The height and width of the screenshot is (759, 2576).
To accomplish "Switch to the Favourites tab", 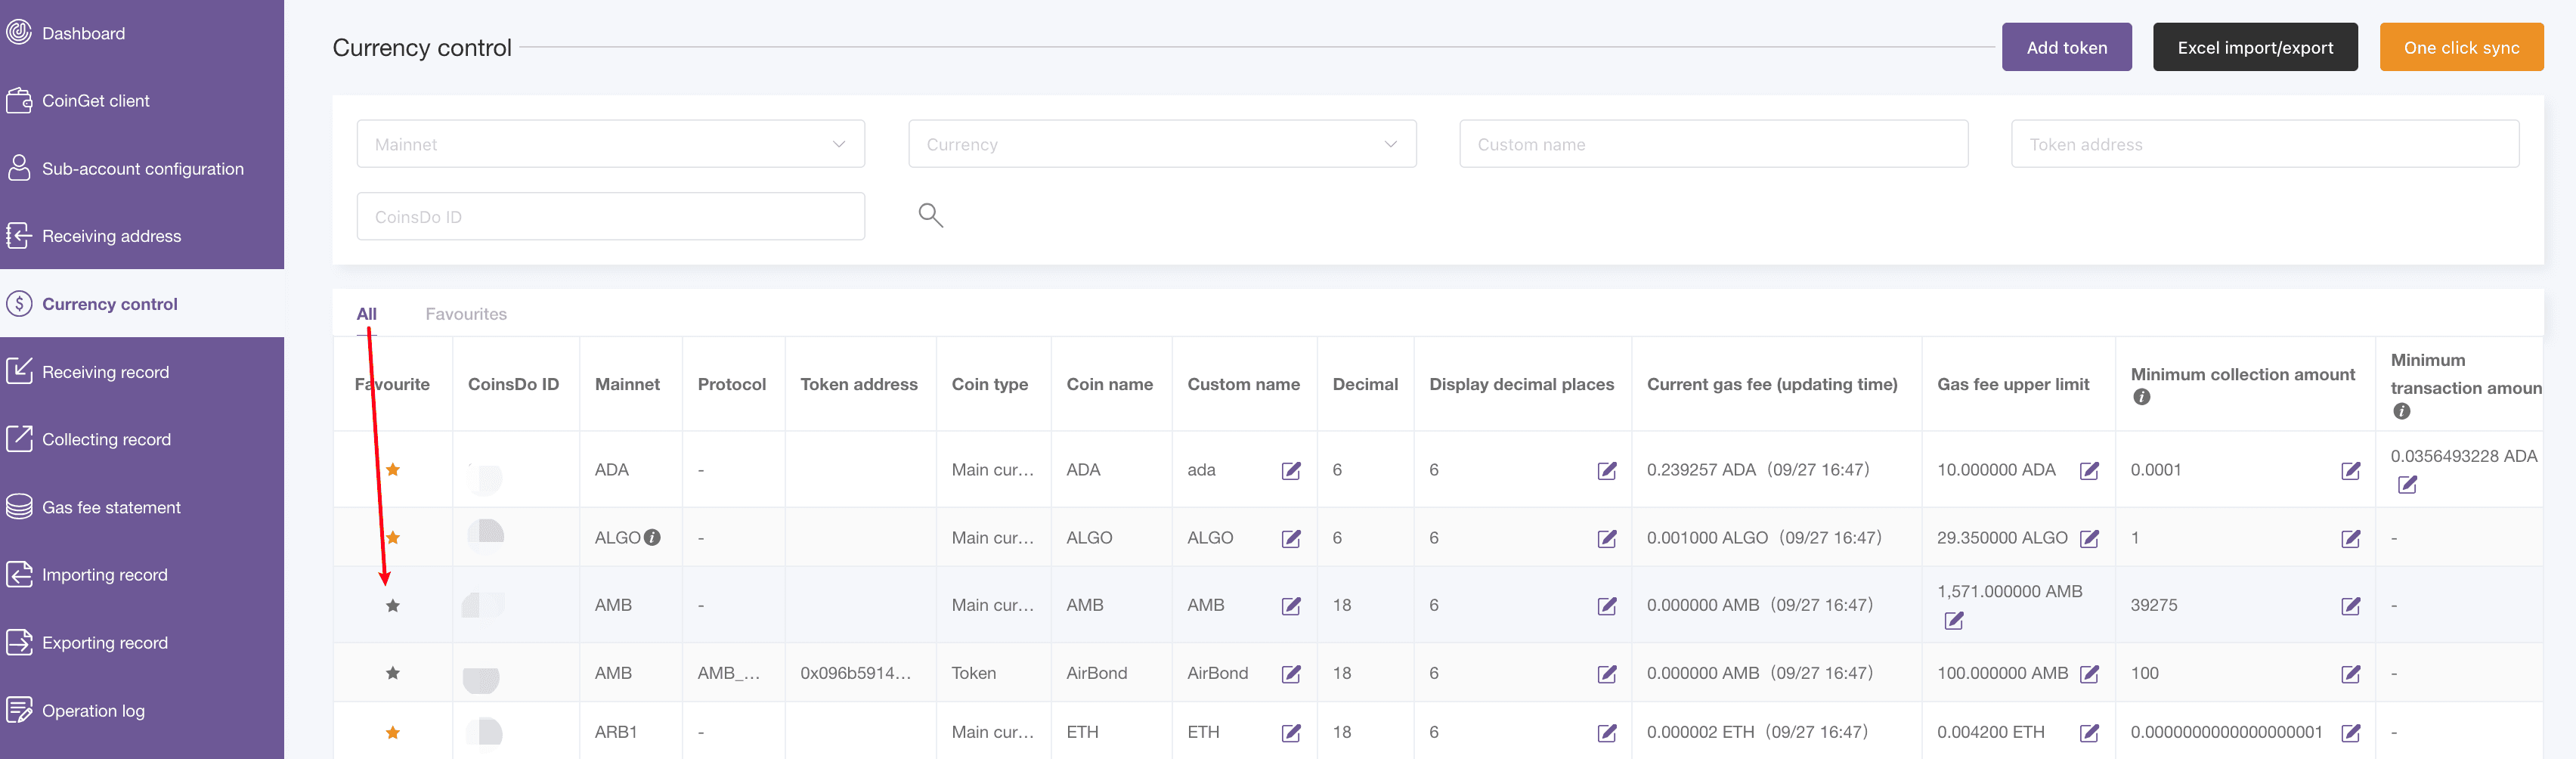I will tap(466, 314).
